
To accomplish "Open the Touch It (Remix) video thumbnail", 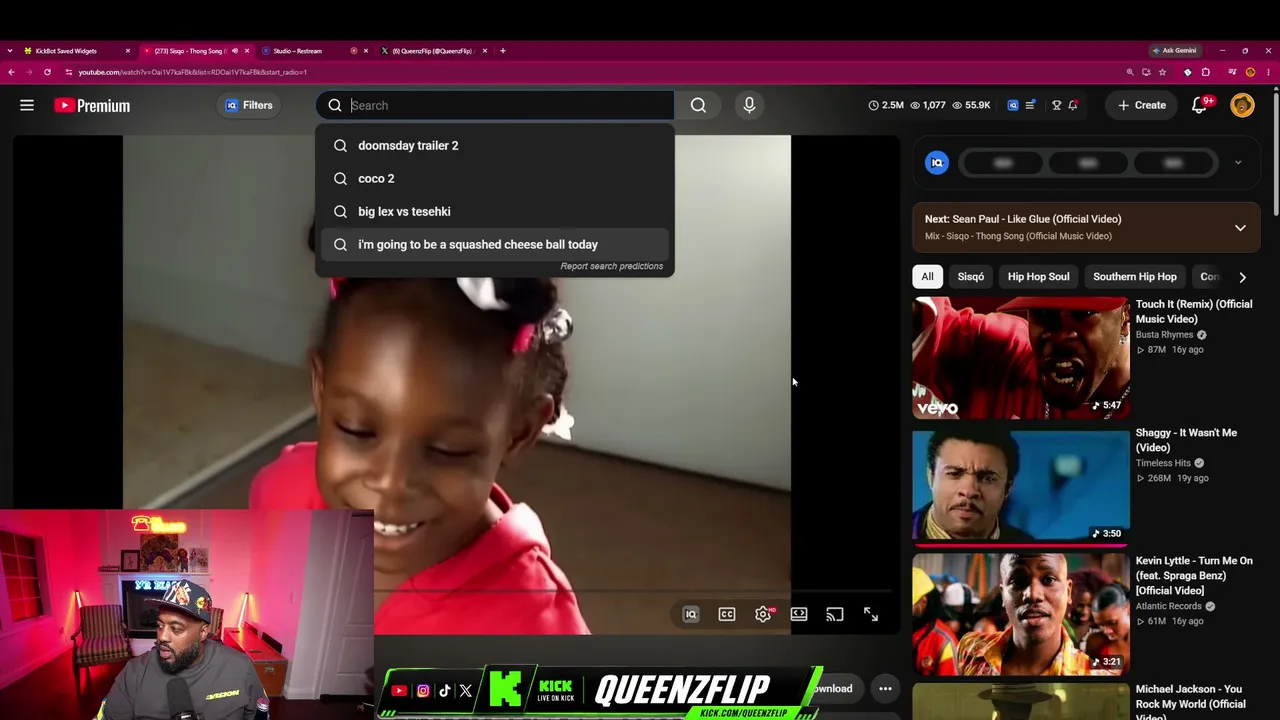I will (1021, 357).
